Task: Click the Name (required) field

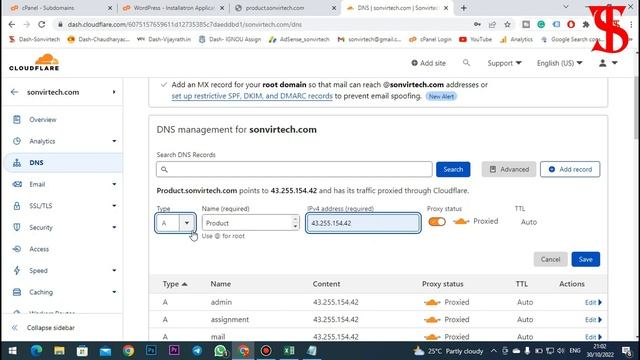Action: (250, 223)
